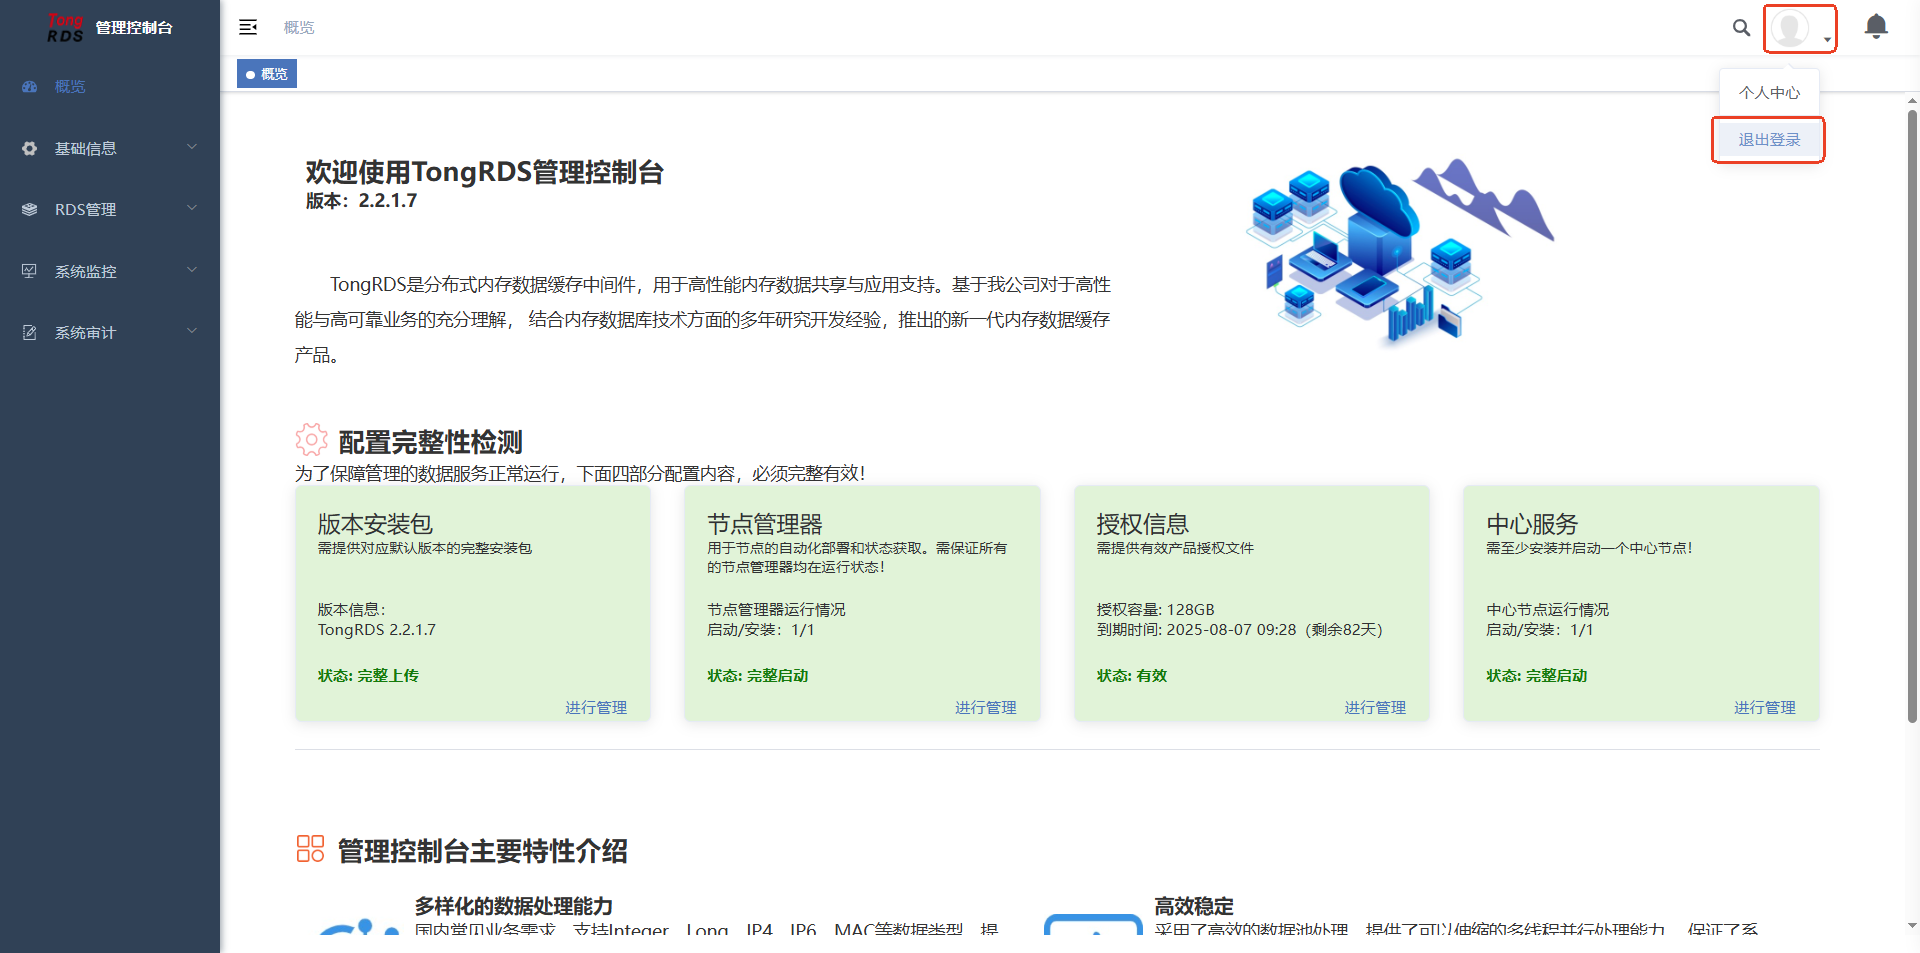Screen dimensions: 1920x953
Task: Click the 管理控制台 title in the sidebar
Action: coord(134,28)
